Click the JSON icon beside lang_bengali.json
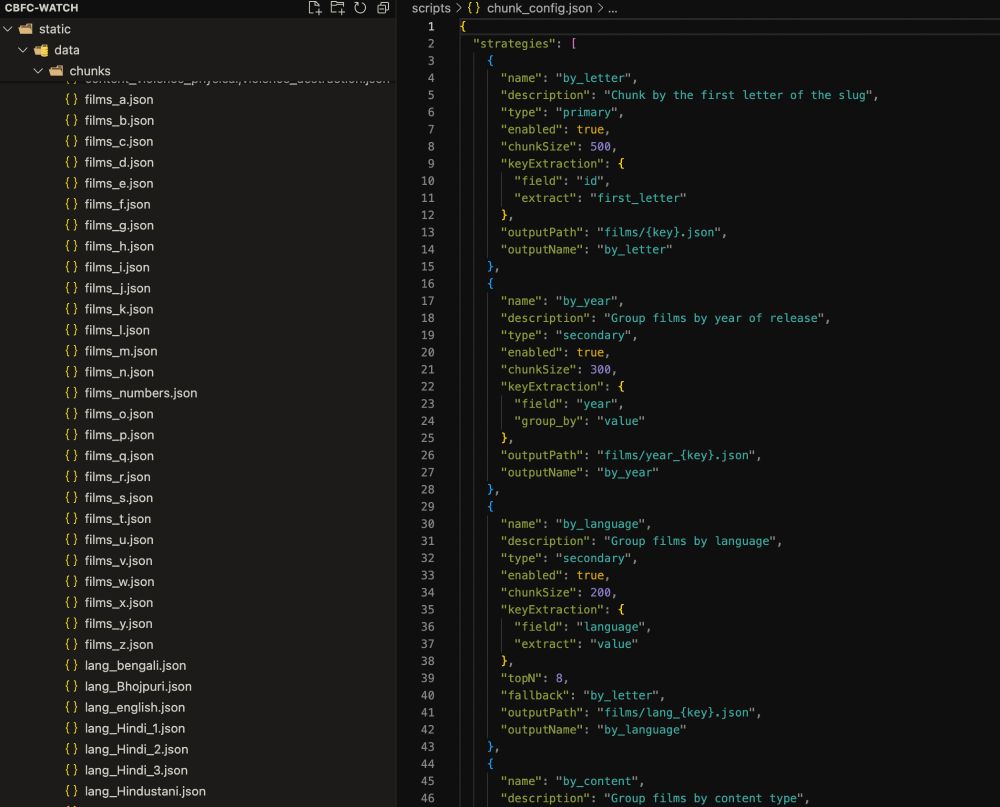This screenshot has width=1000, height=807. (x=71, y=665)
